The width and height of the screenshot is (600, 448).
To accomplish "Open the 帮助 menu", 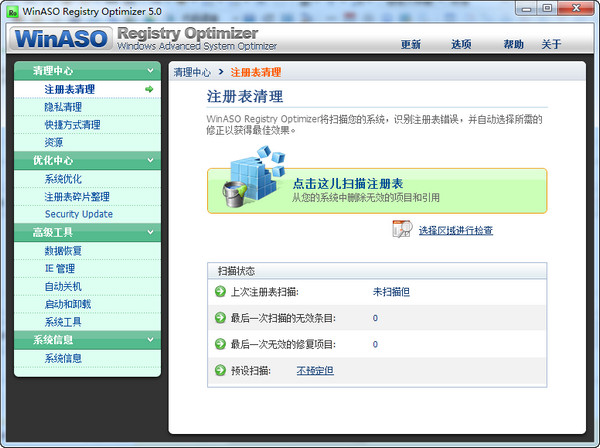I will click(x=513, y=45).
